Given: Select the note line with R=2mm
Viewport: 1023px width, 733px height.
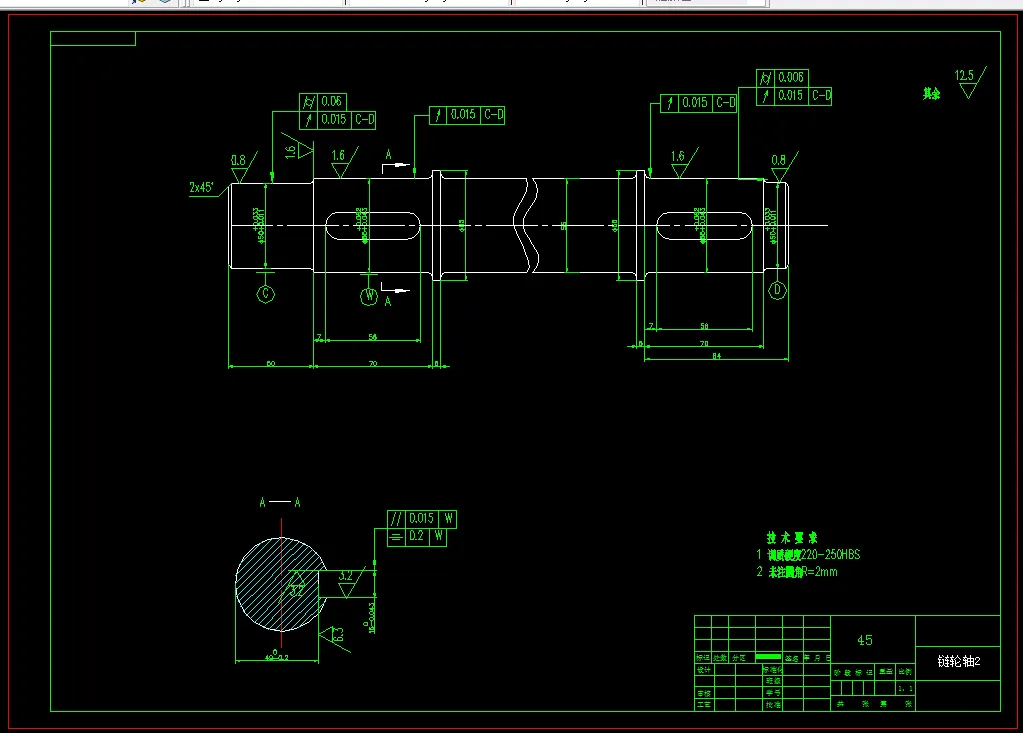Looking at the screenshot, I should pos(797,572).
